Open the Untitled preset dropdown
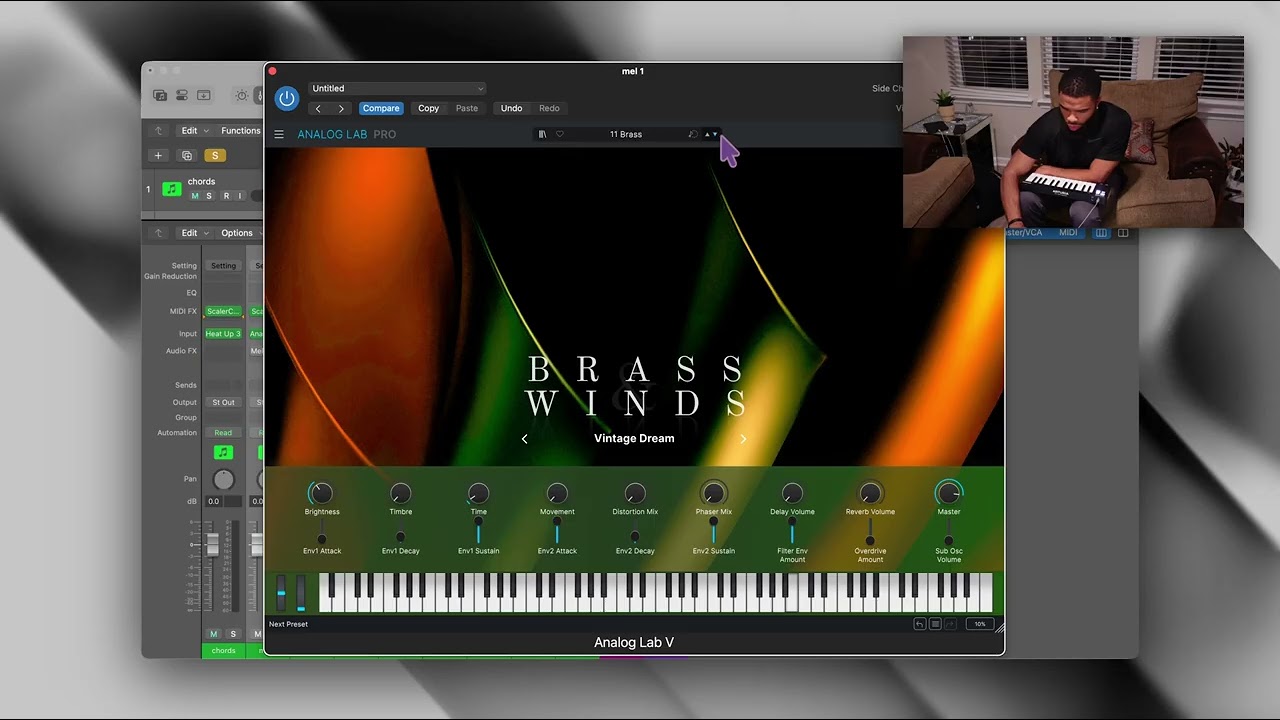This screenshot has width=1280, height=720. 397,88
